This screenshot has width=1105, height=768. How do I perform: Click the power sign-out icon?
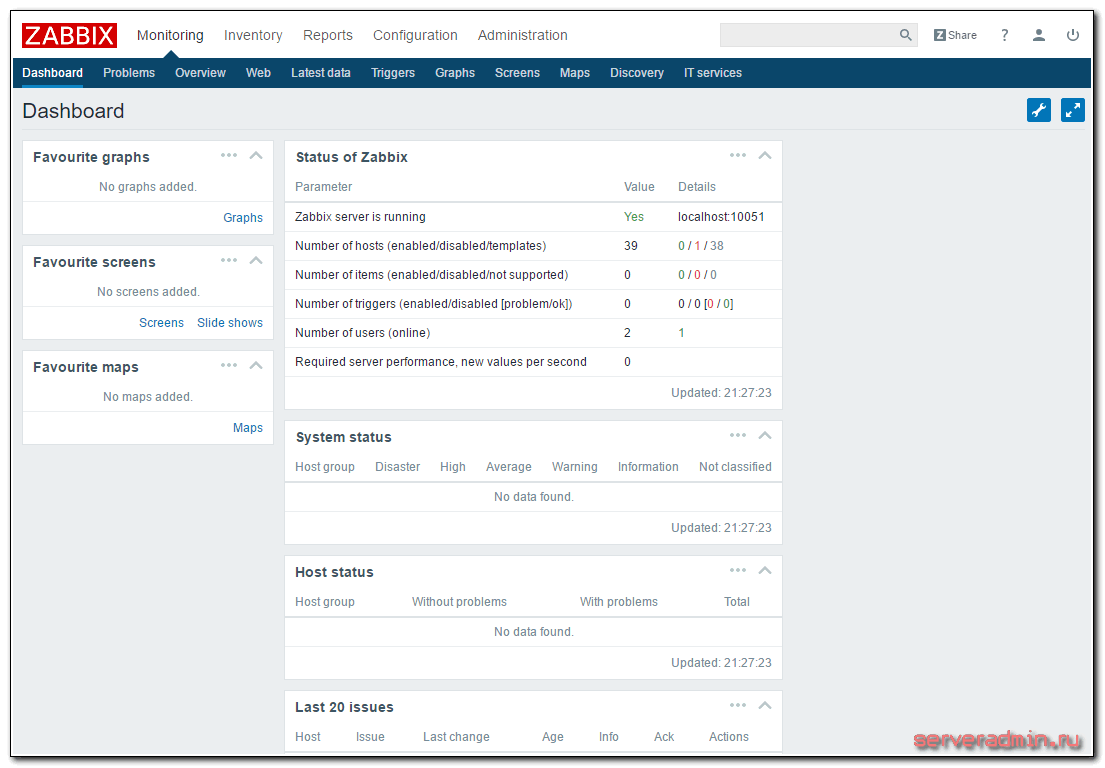(x=1073, y=35)
